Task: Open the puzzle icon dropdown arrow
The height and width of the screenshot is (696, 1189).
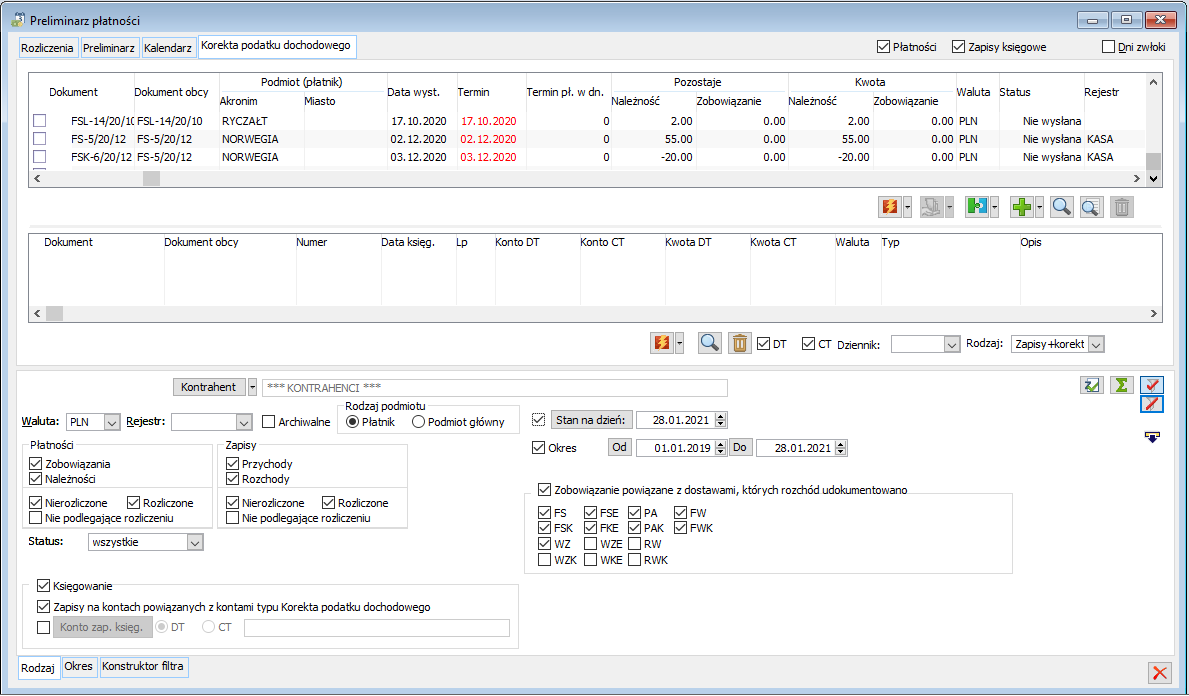Action: [x=993, y=207]
